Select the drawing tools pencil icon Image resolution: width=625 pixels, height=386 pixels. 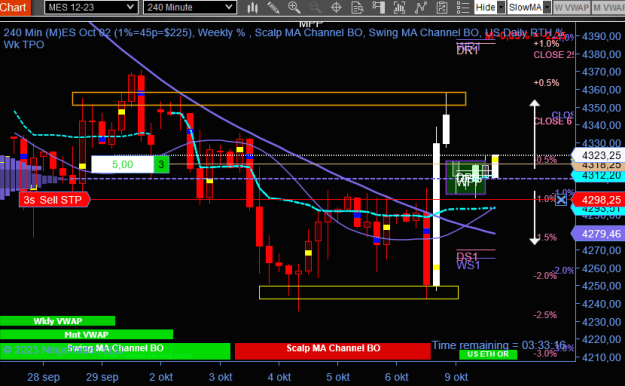273,7
